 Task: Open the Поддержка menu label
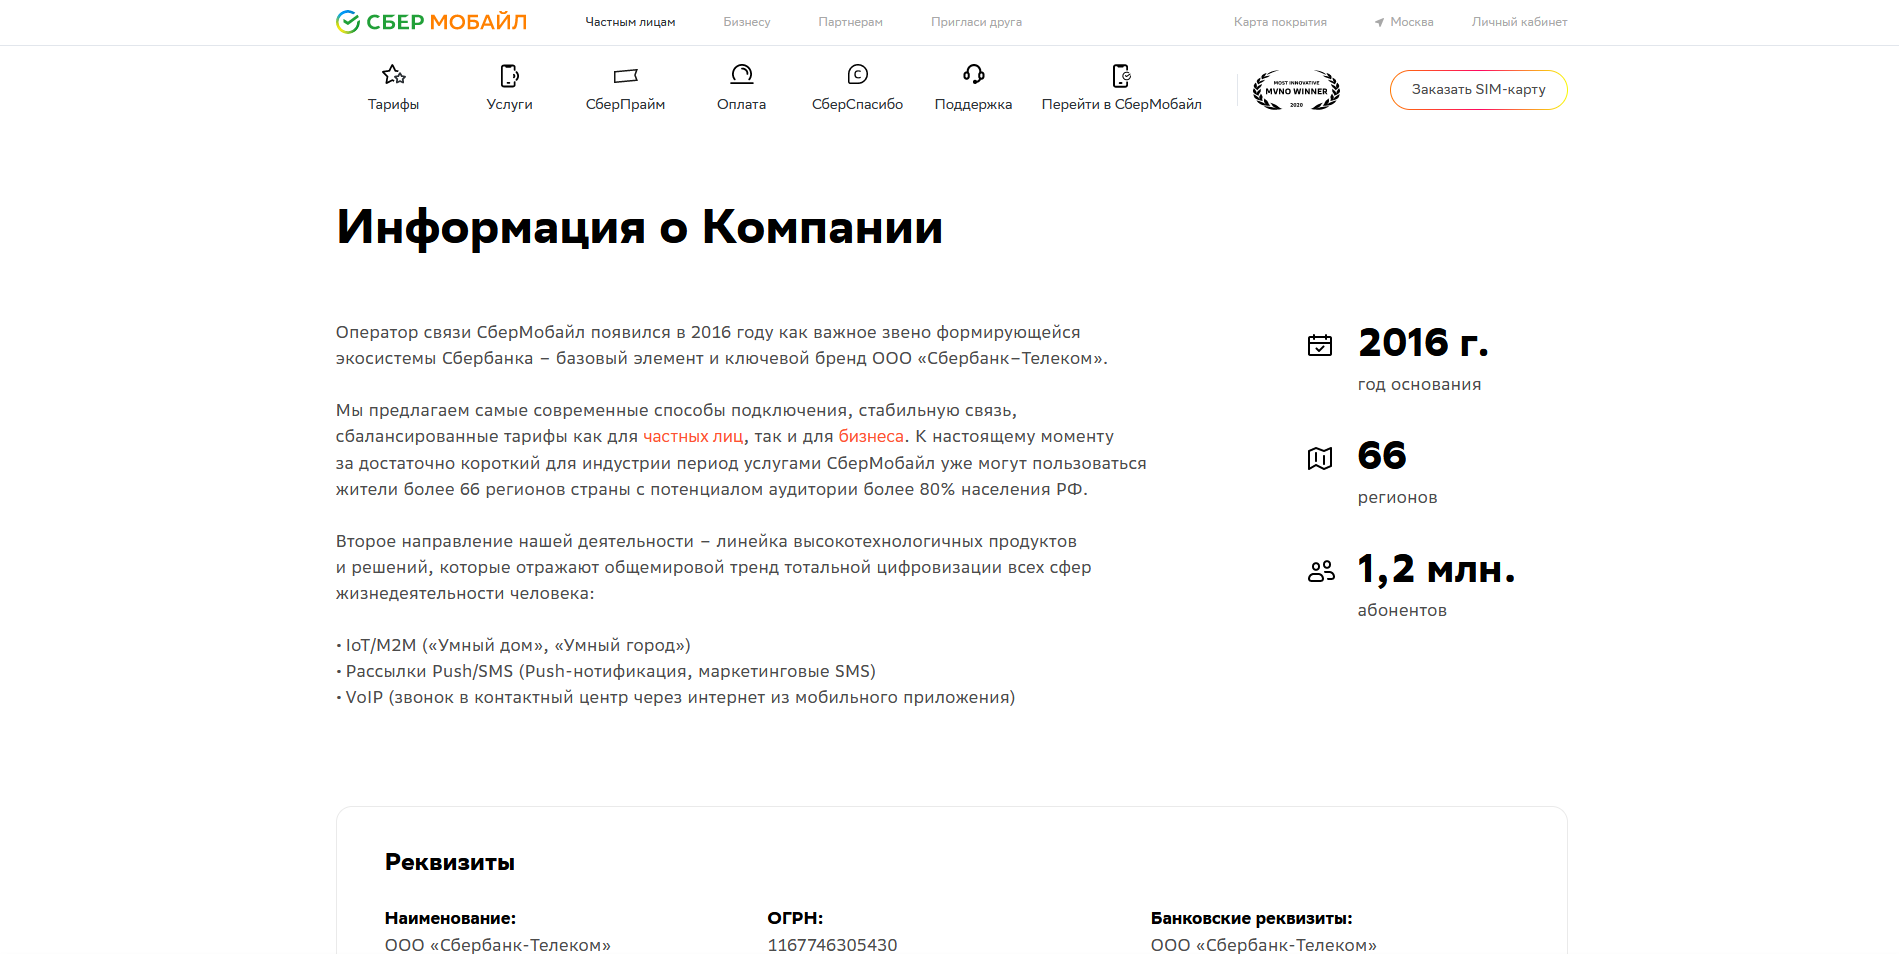click(973, 104)
